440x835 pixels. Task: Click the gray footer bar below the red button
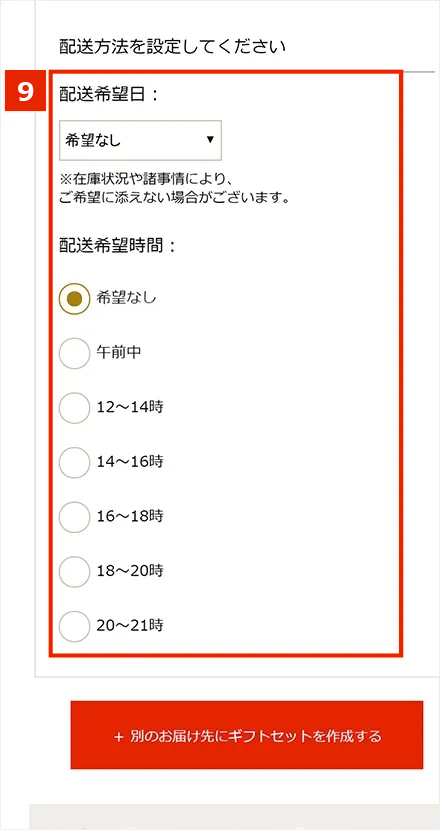click(x=234, y=819)
